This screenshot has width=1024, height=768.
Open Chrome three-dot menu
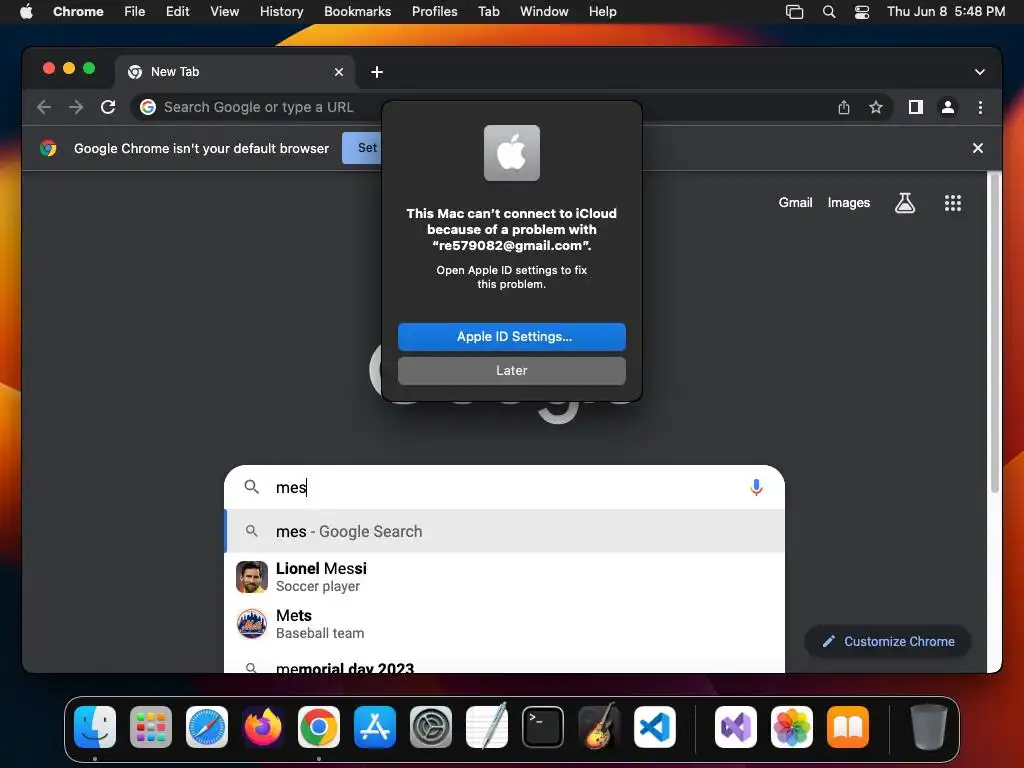coord(980,107)
